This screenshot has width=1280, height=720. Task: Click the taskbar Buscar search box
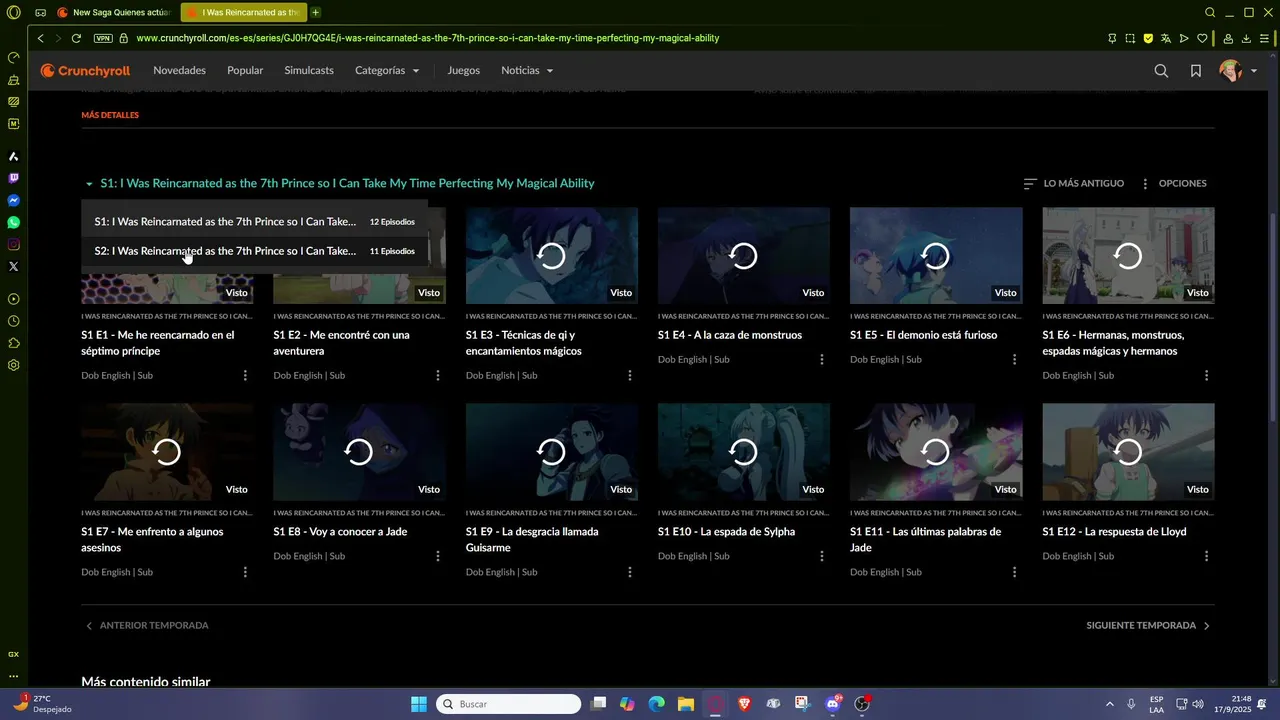point(509,704)
